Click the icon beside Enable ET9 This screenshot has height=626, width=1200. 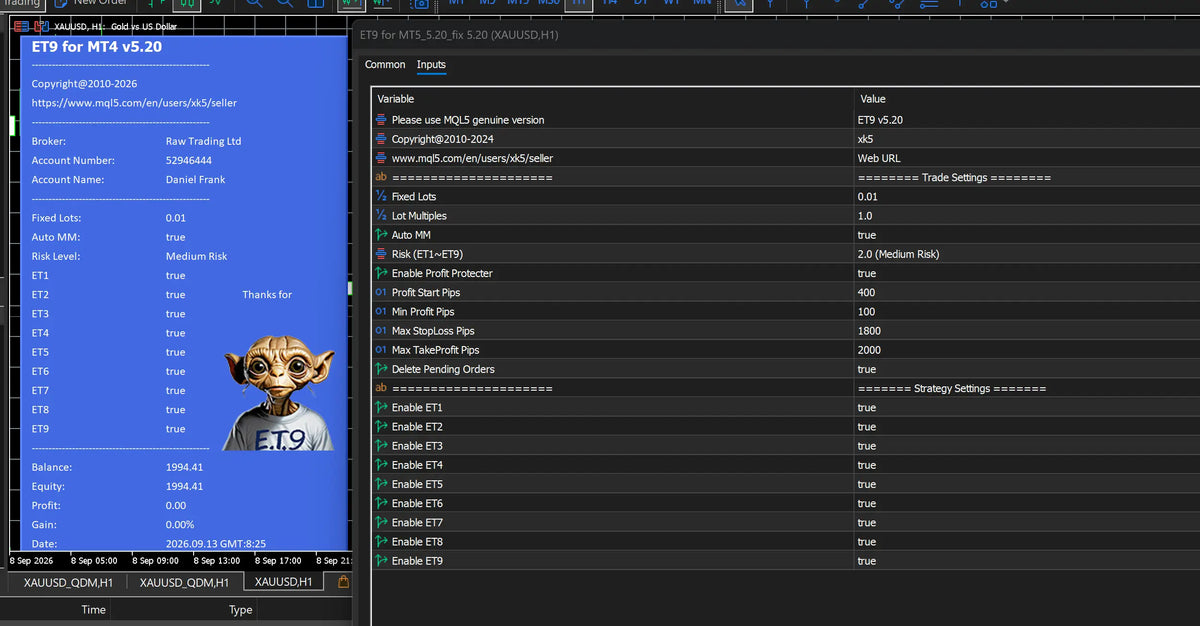(381, 561)
